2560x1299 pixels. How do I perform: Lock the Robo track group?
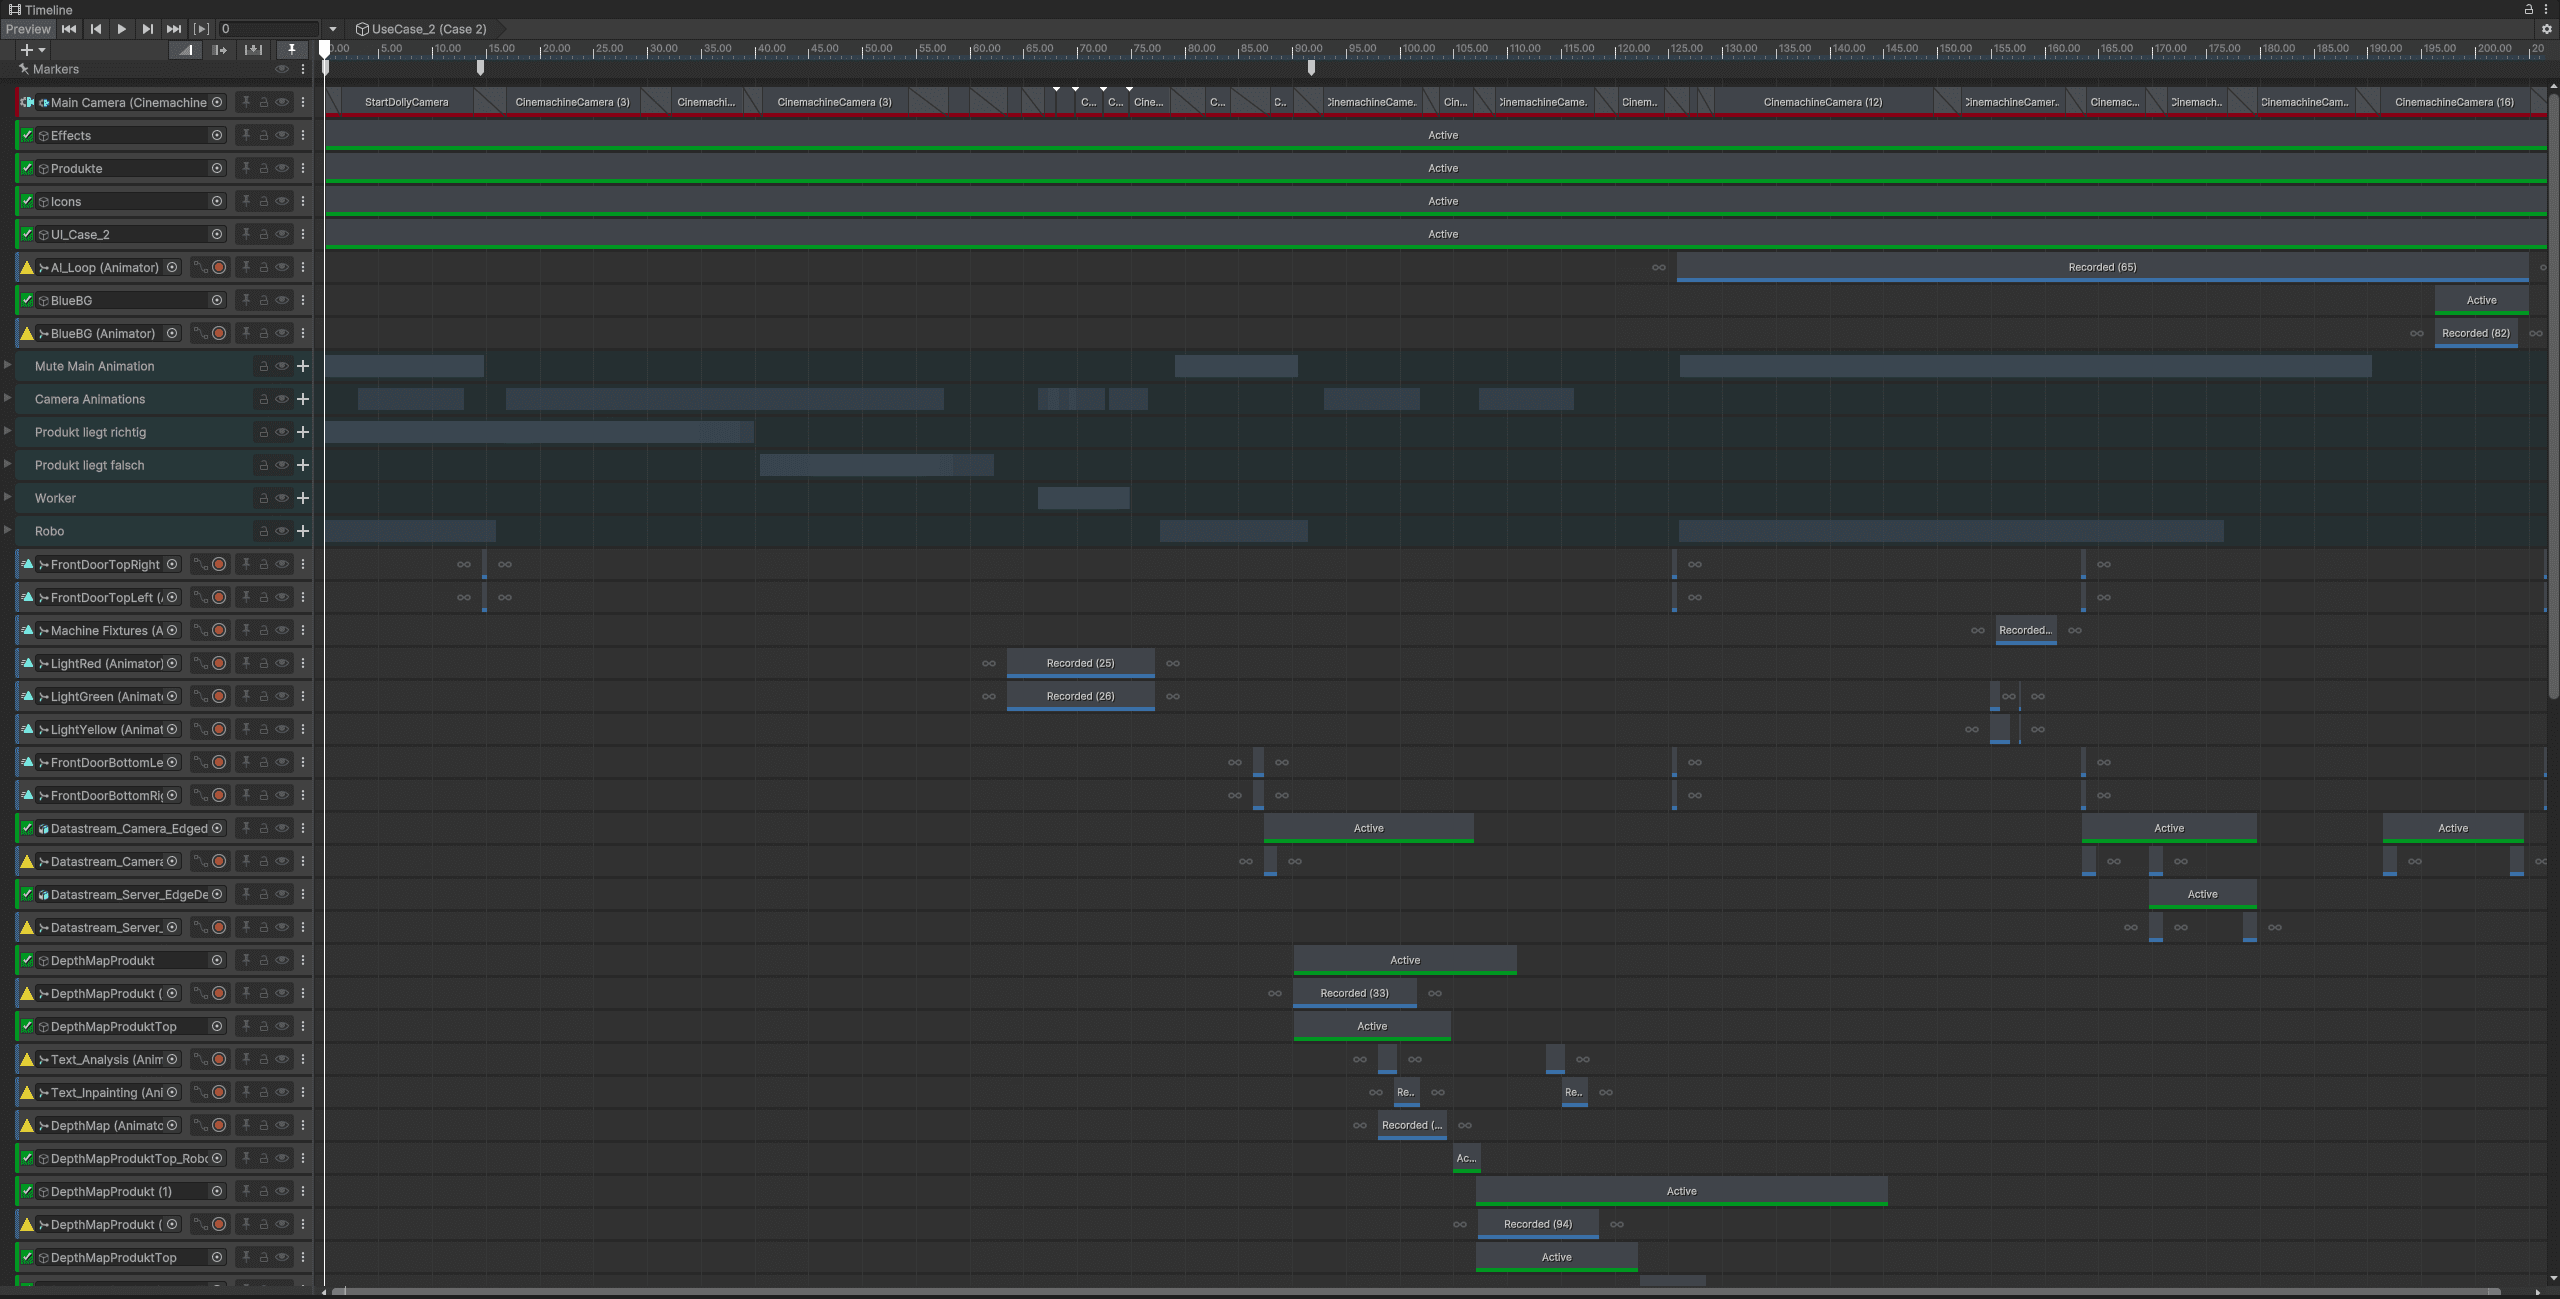264,531
